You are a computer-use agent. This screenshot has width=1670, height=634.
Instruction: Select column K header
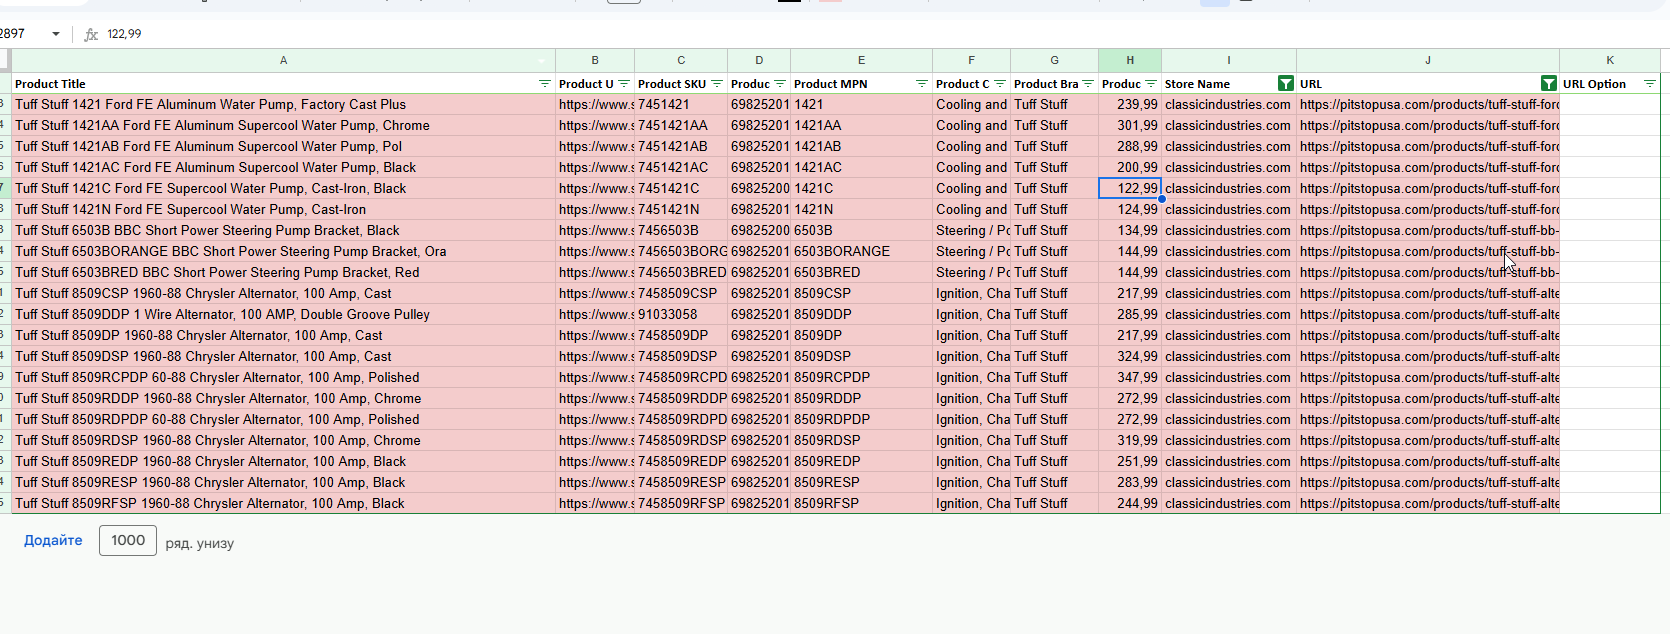(x=1610, y=61)
